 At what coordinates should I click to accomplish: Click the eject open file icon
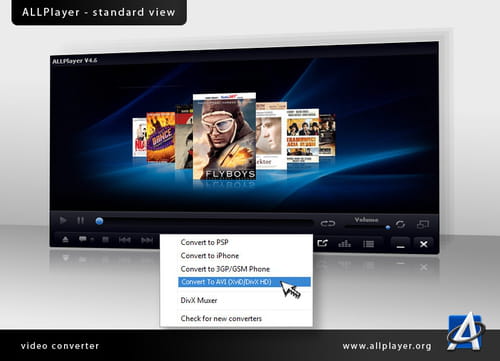[65, 239]
